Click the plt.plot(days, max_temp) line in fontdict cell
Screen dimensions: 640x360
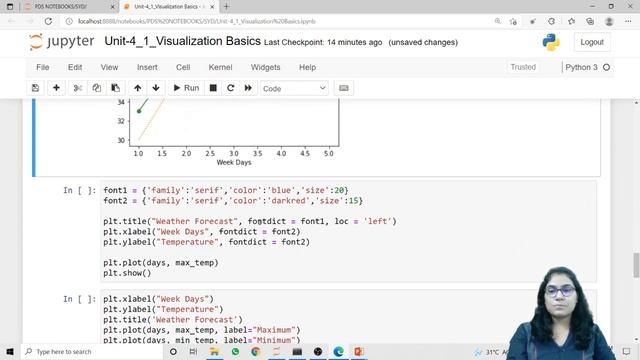[161, 263]
